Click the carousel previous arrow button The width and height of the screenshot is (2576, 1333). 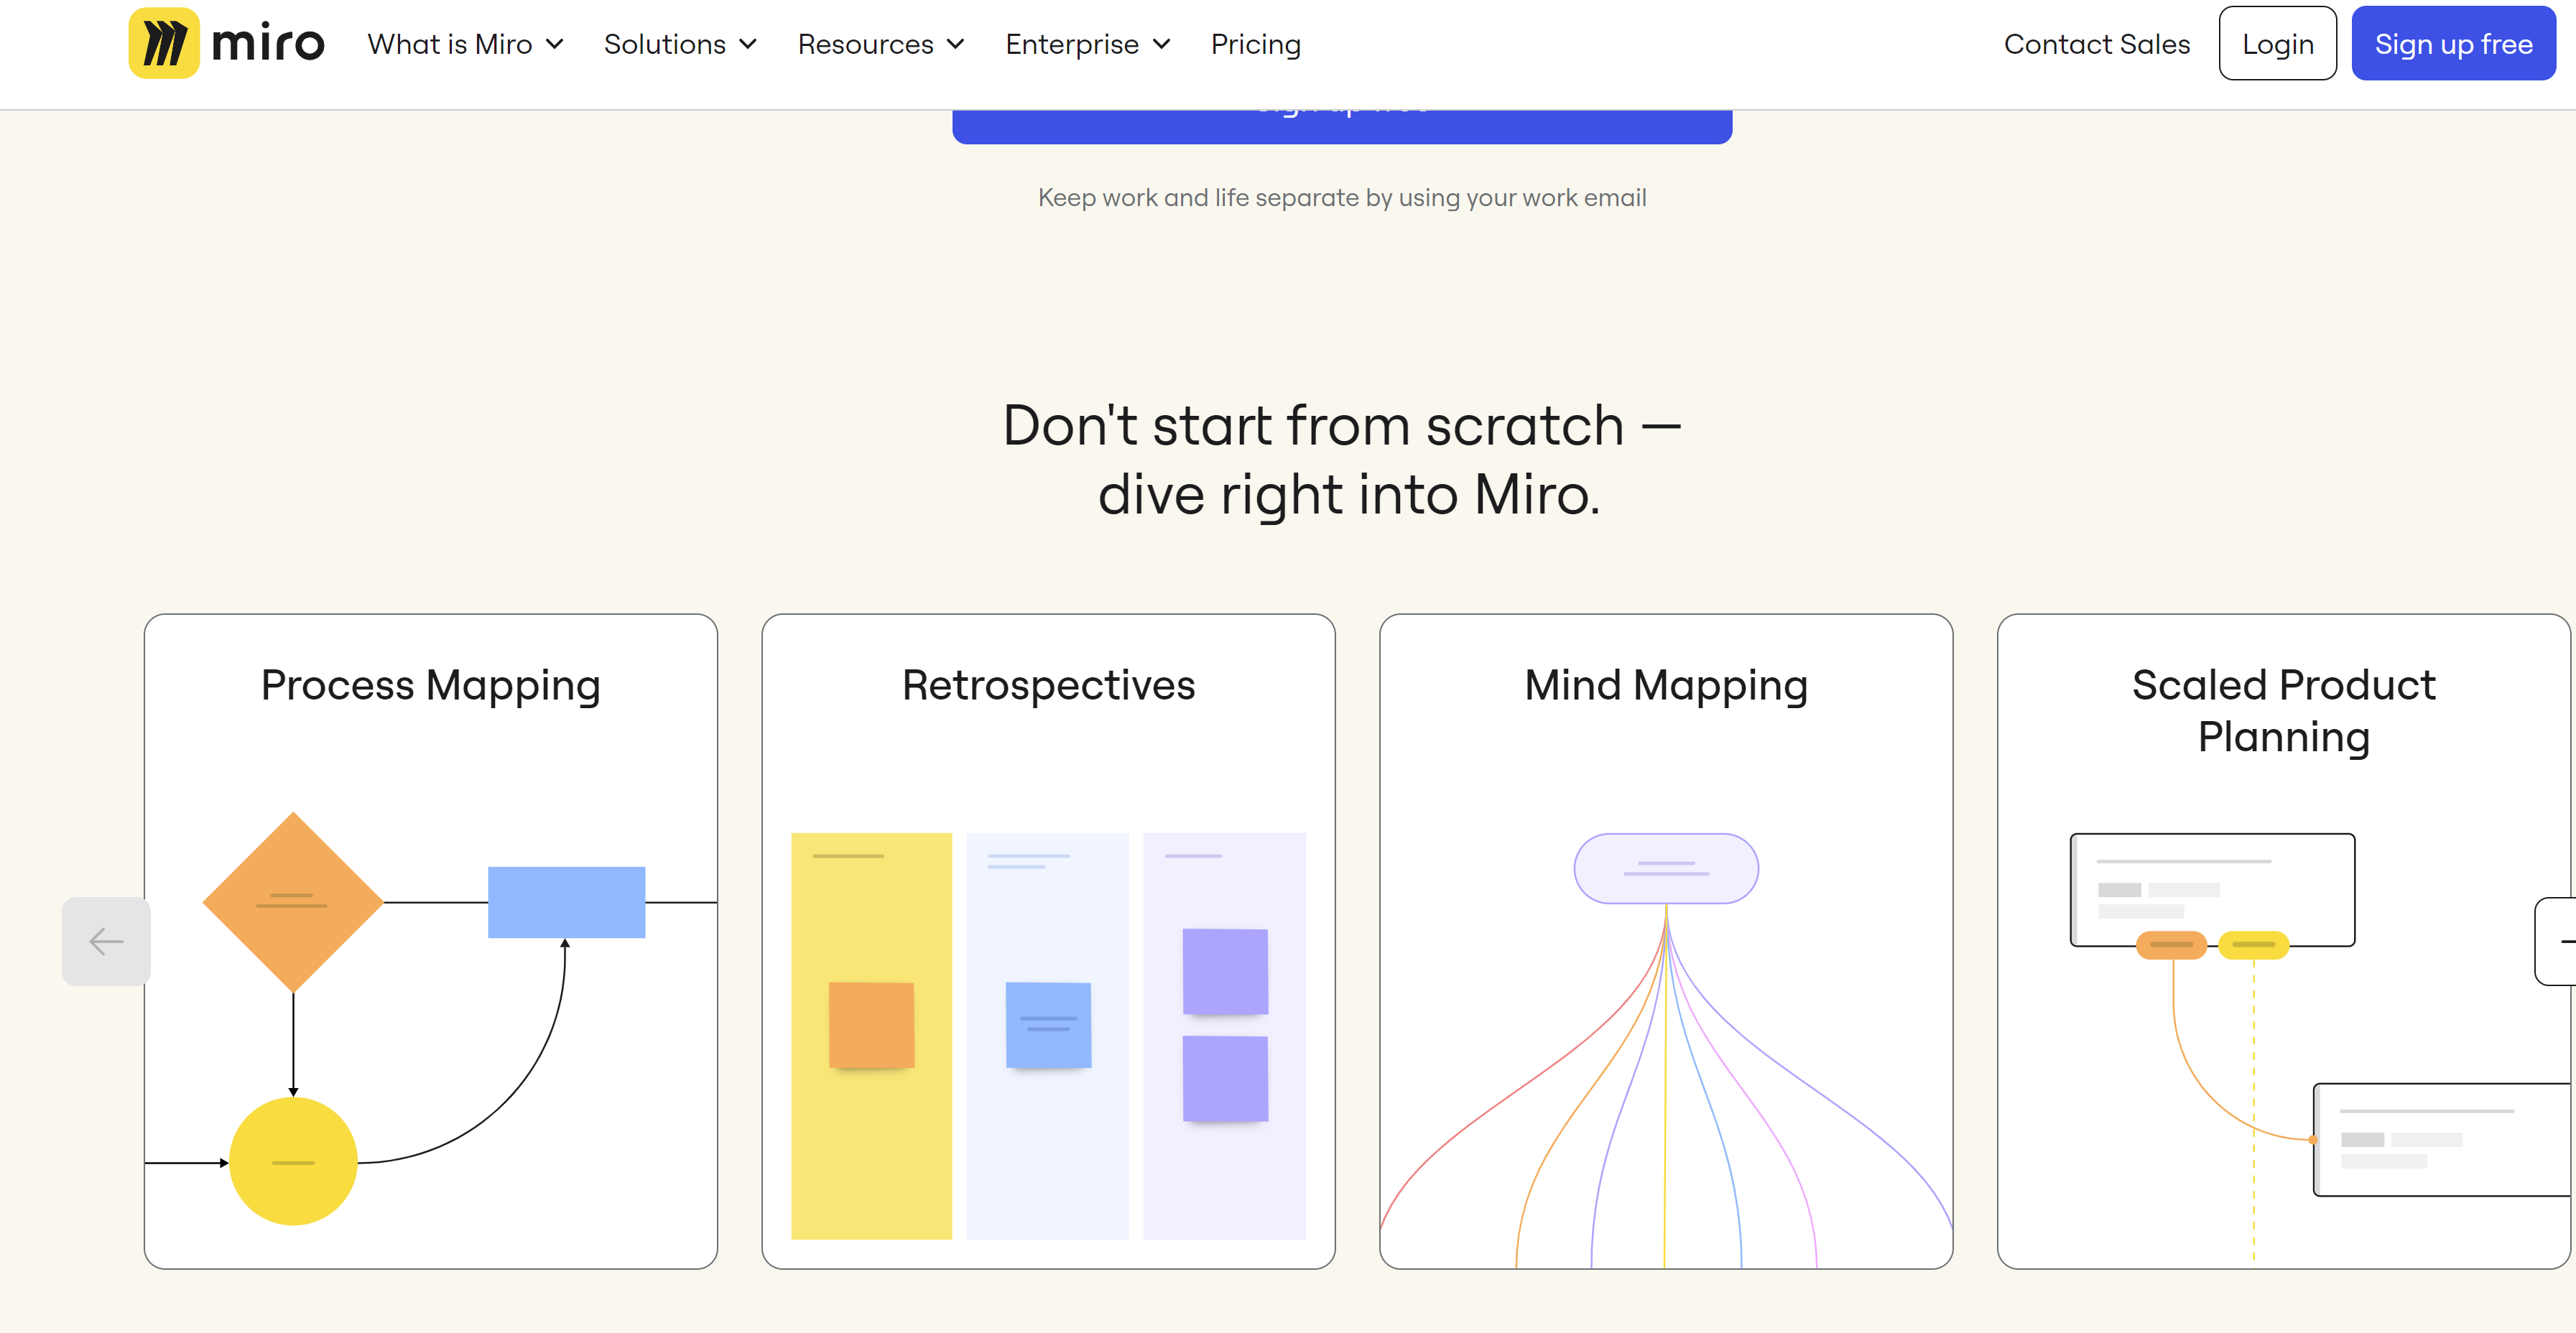click(x=106, y=941)
